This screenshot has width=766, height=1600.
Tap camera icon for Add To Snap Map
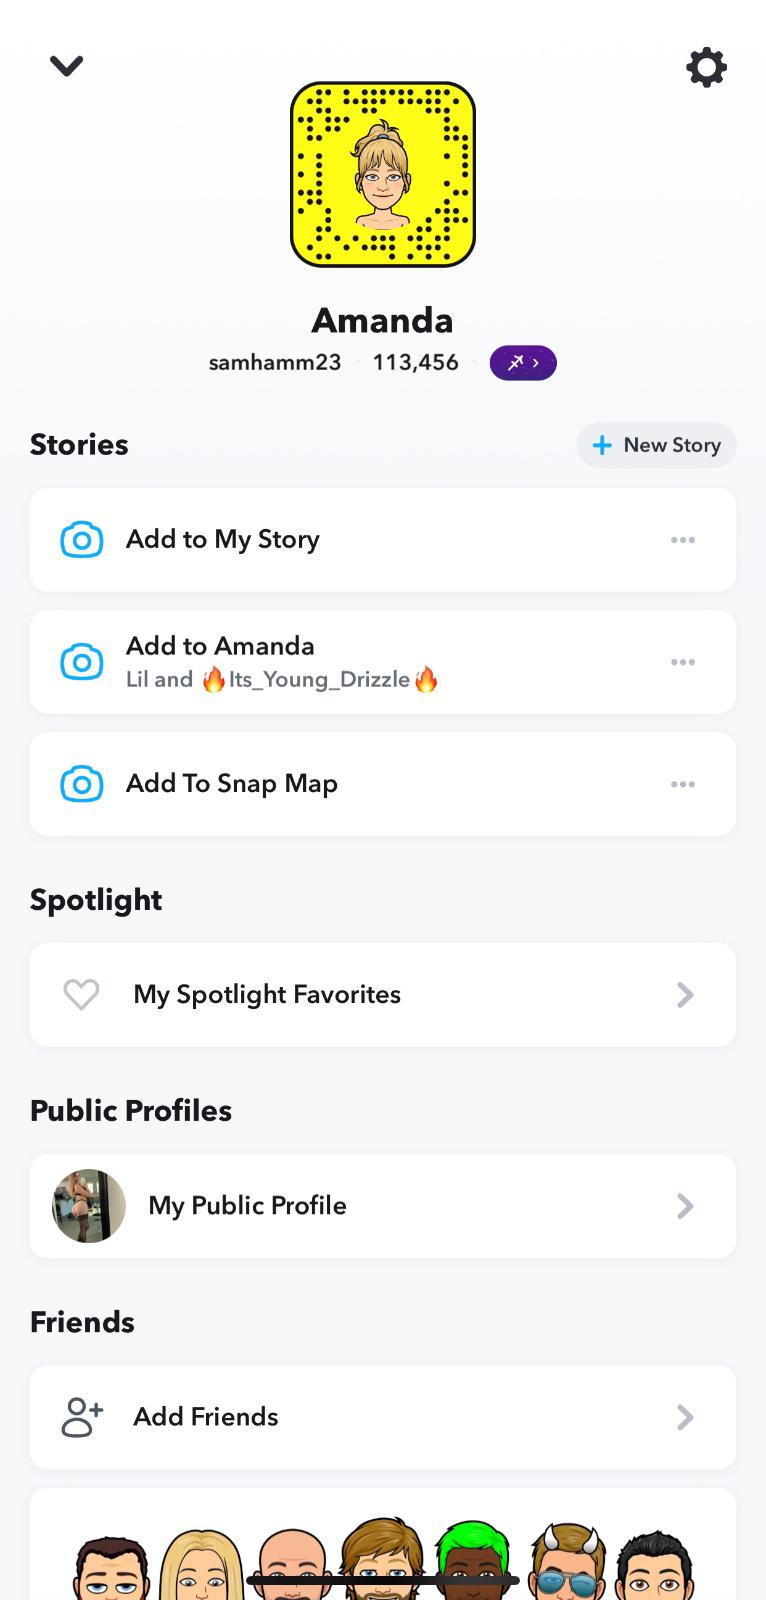(82, 784)
